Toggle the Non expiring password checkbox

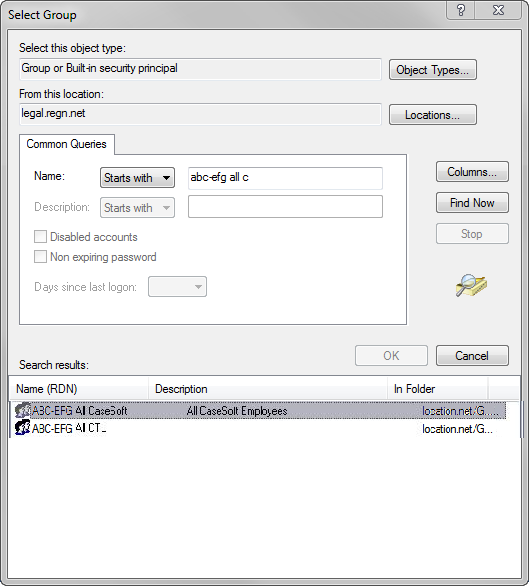click(40, 257)
